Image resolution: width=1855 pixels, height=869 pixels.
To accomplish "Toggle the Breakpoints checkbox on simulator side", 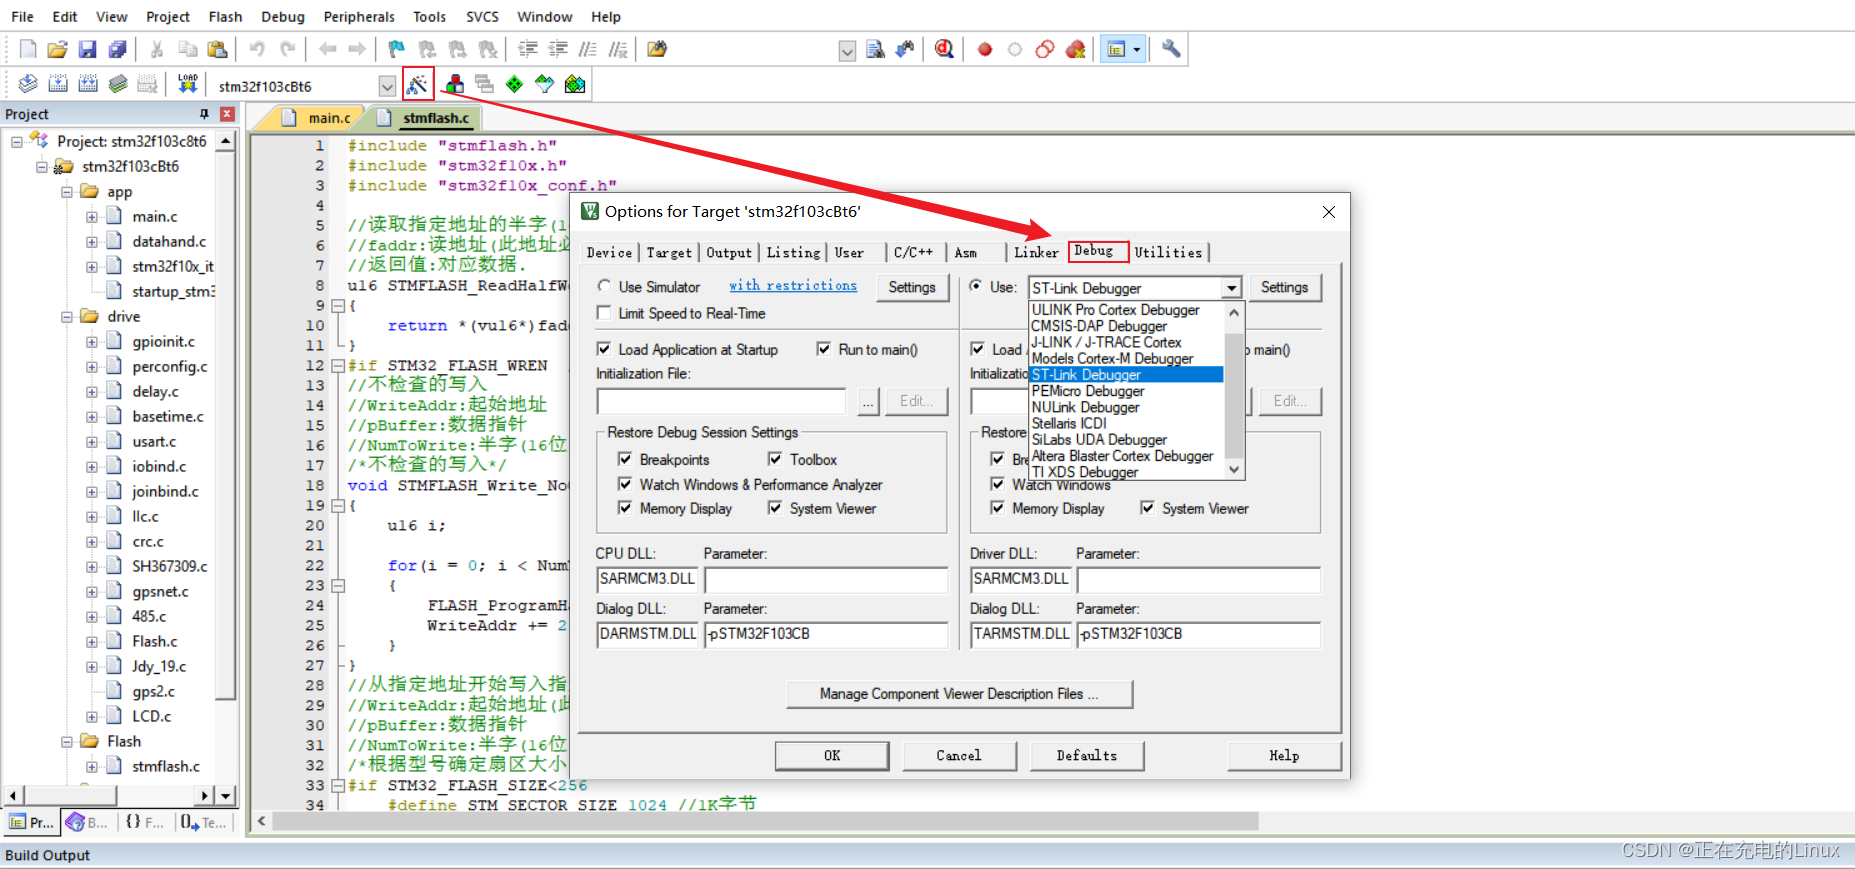I will 625,459.
